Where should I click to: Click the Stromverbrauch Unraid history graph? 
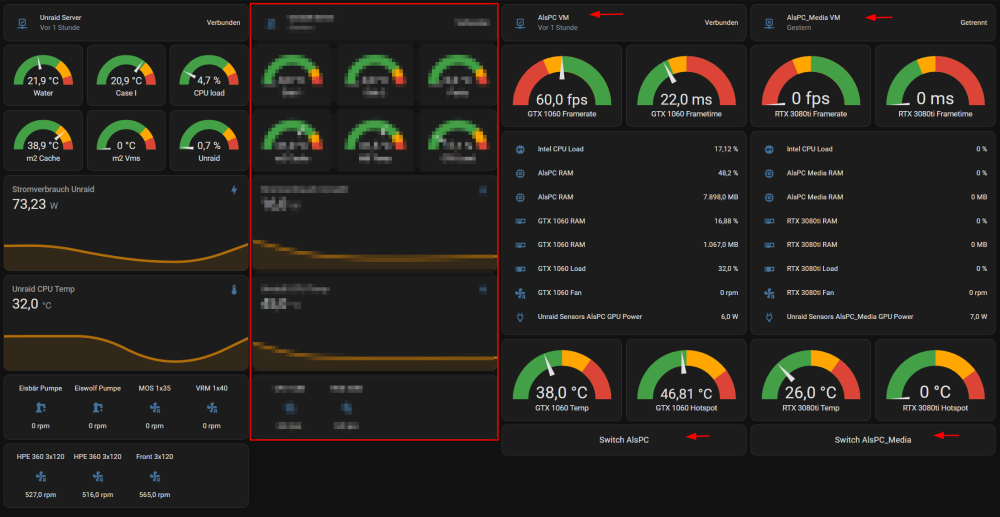click(x=126, y=254)
